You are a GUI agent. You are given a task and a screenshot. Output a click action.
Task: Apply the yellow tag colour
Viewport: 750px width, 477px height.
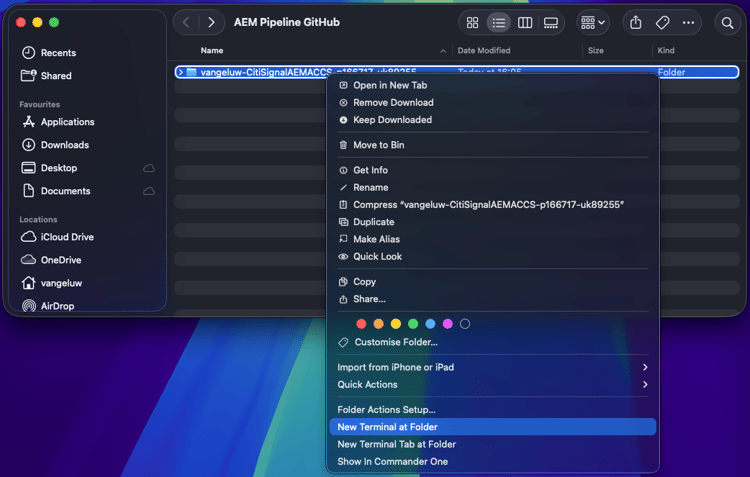pos(396,324)
